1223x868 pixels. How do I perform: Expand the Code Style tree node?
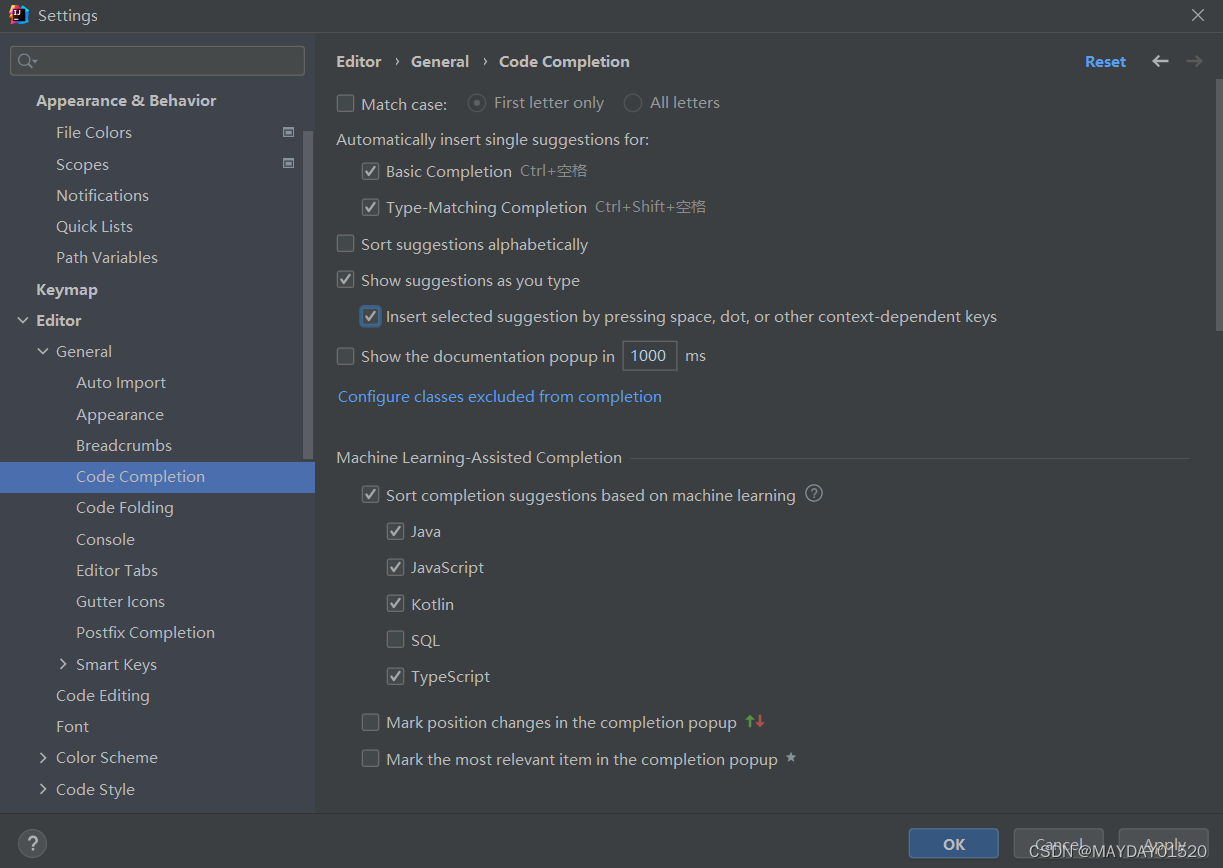(x=43, y=789)
